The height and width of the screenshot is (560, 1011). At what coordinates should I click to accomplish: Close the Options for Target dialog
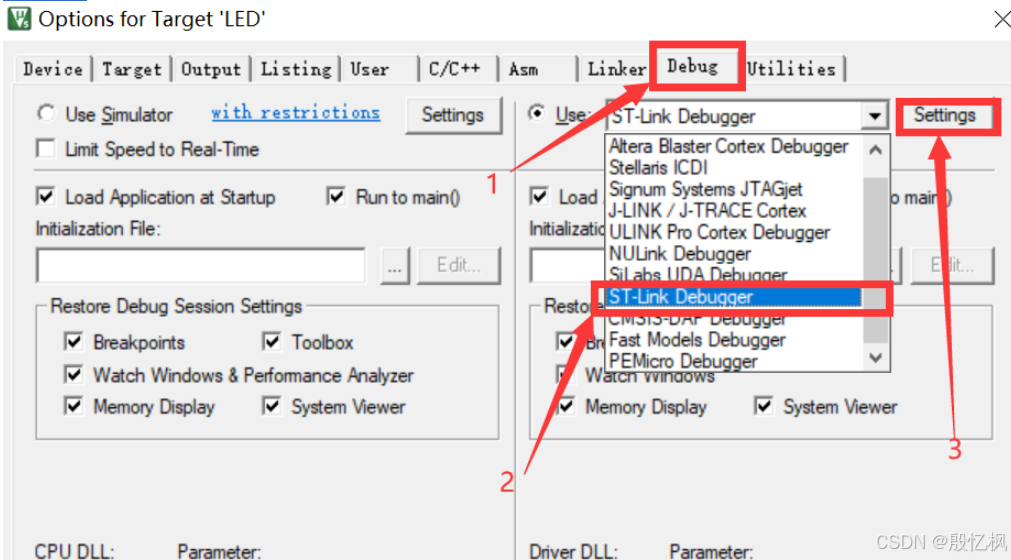tap(1002, 19)
